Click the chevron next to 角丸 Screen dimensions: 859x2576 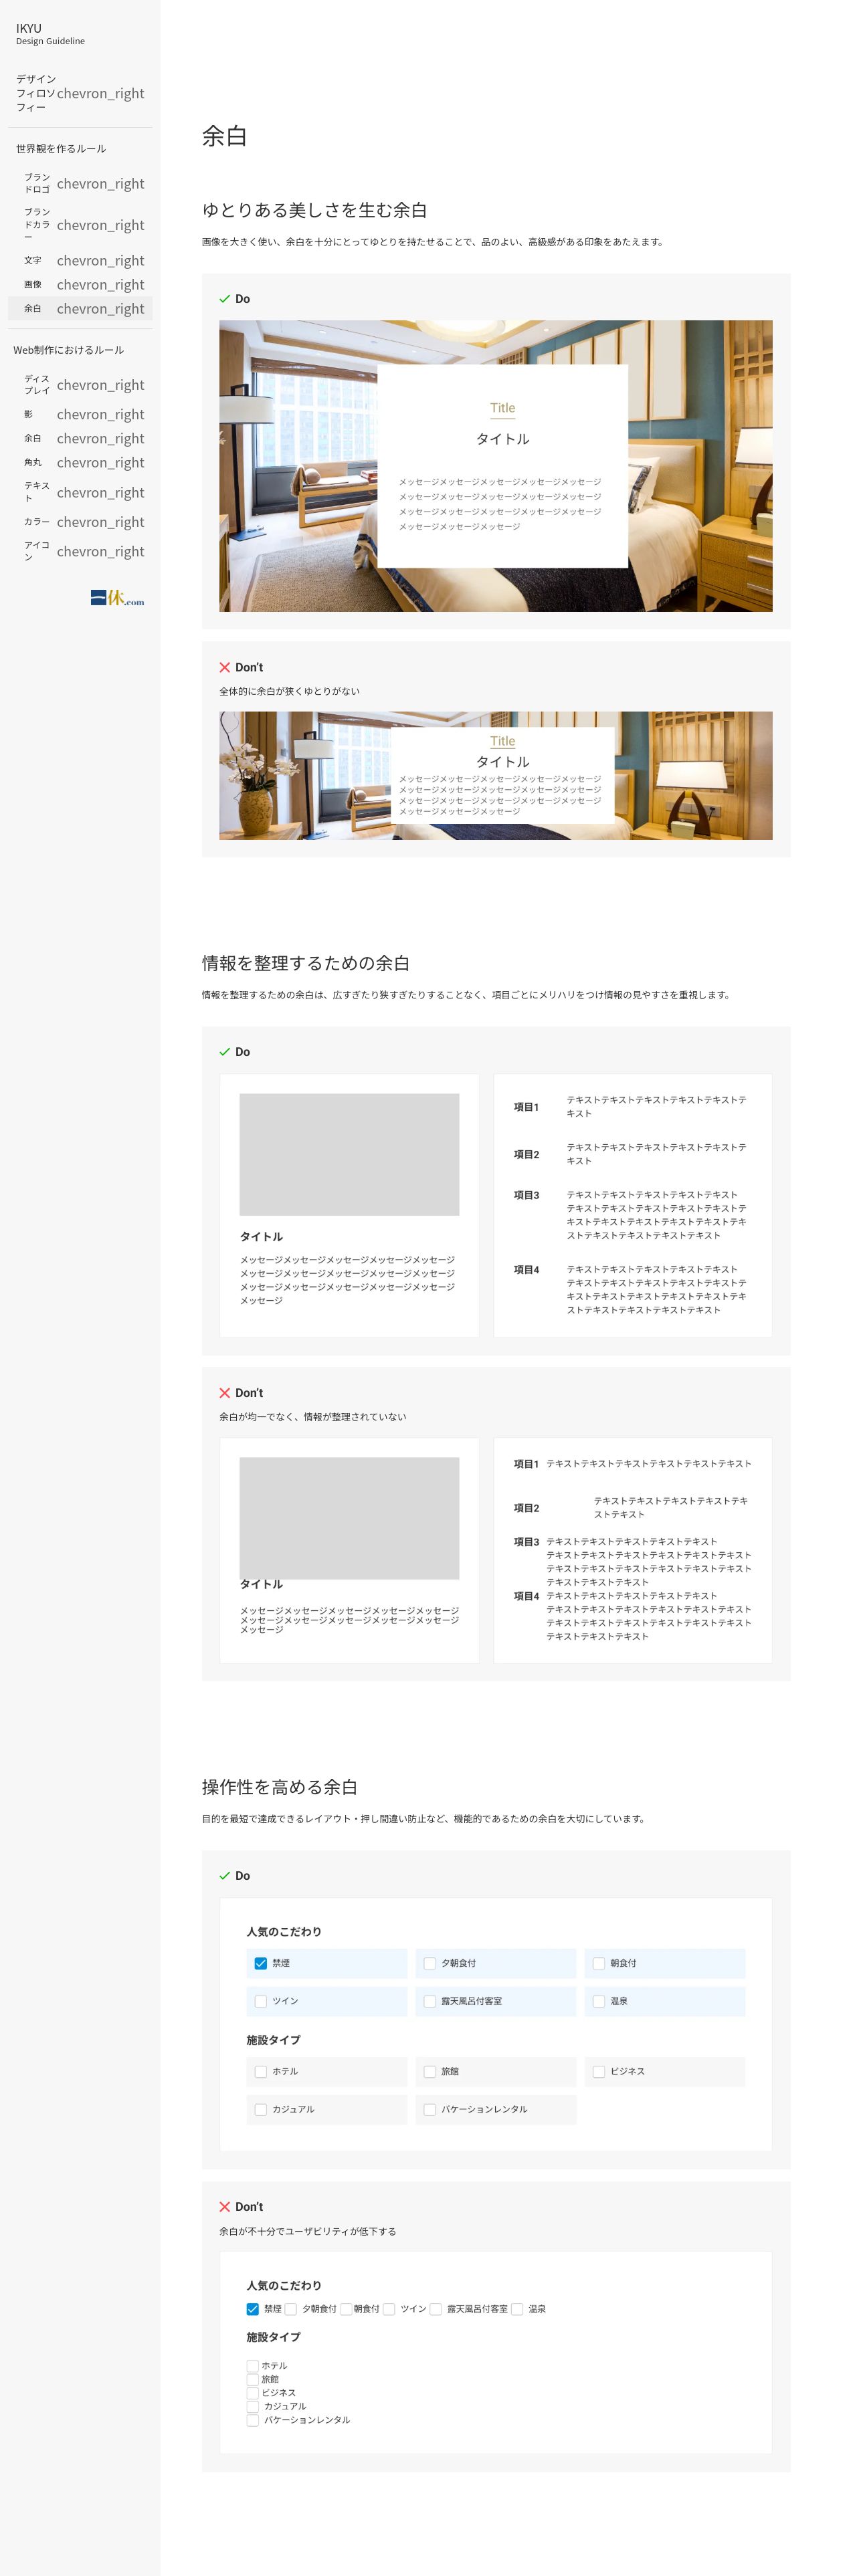coord(101,462)
